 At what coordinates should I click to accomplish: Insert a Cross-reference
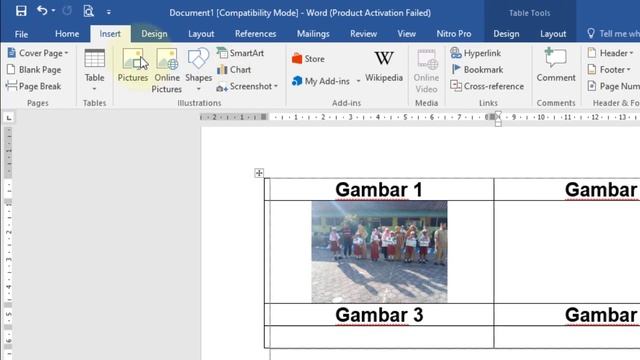(x=487, y=87)
